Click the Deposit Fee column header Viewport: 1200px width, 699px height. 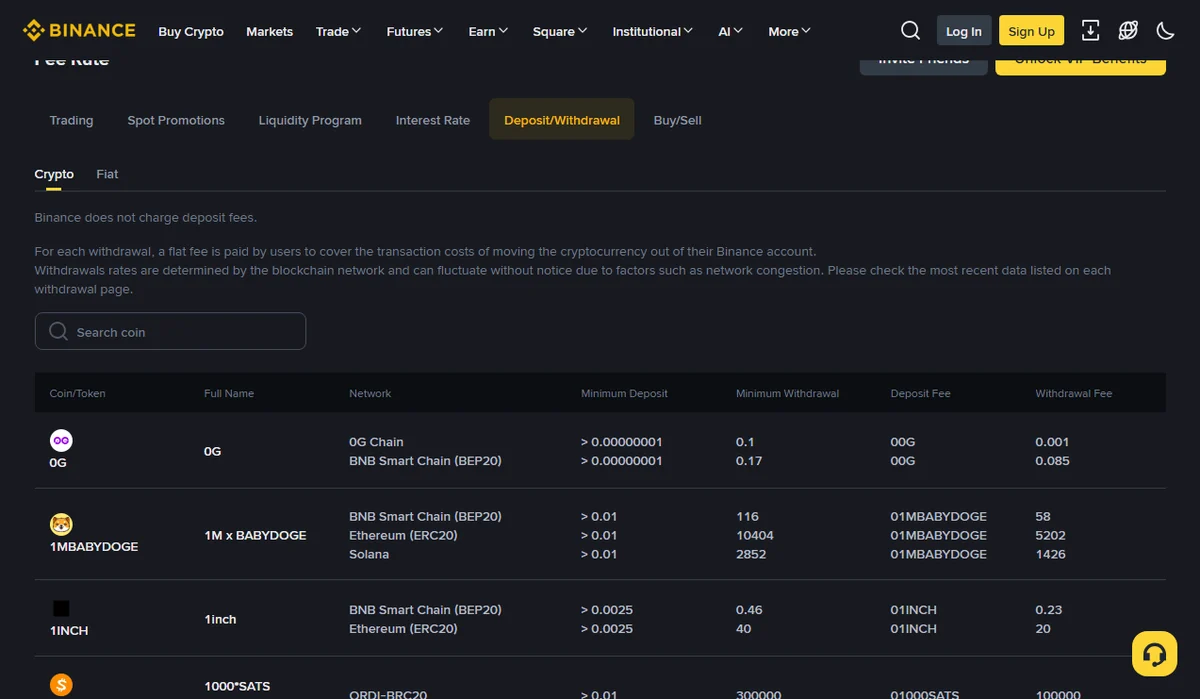[x=920, y=393]
